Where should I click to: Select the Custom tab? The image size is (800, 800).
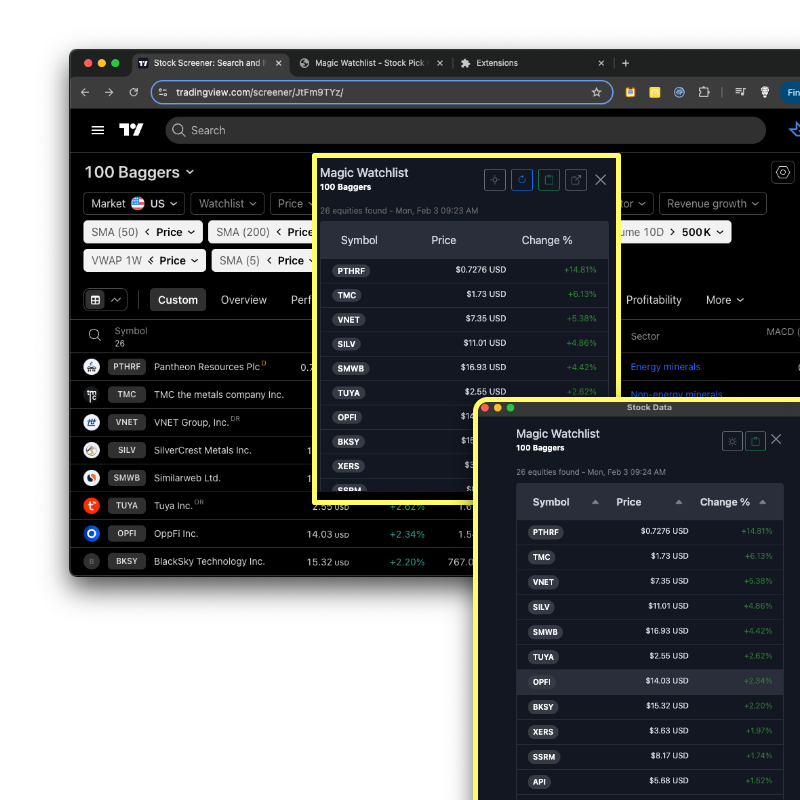click(177, 299)
